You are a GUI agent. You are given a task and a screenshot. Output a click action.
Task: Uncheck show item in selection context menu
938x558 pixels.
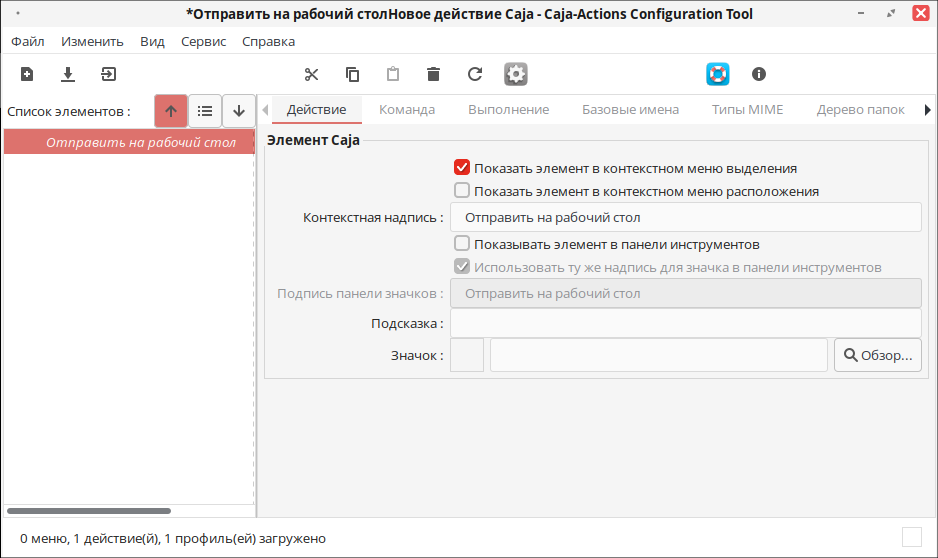(x=462, y=168)
